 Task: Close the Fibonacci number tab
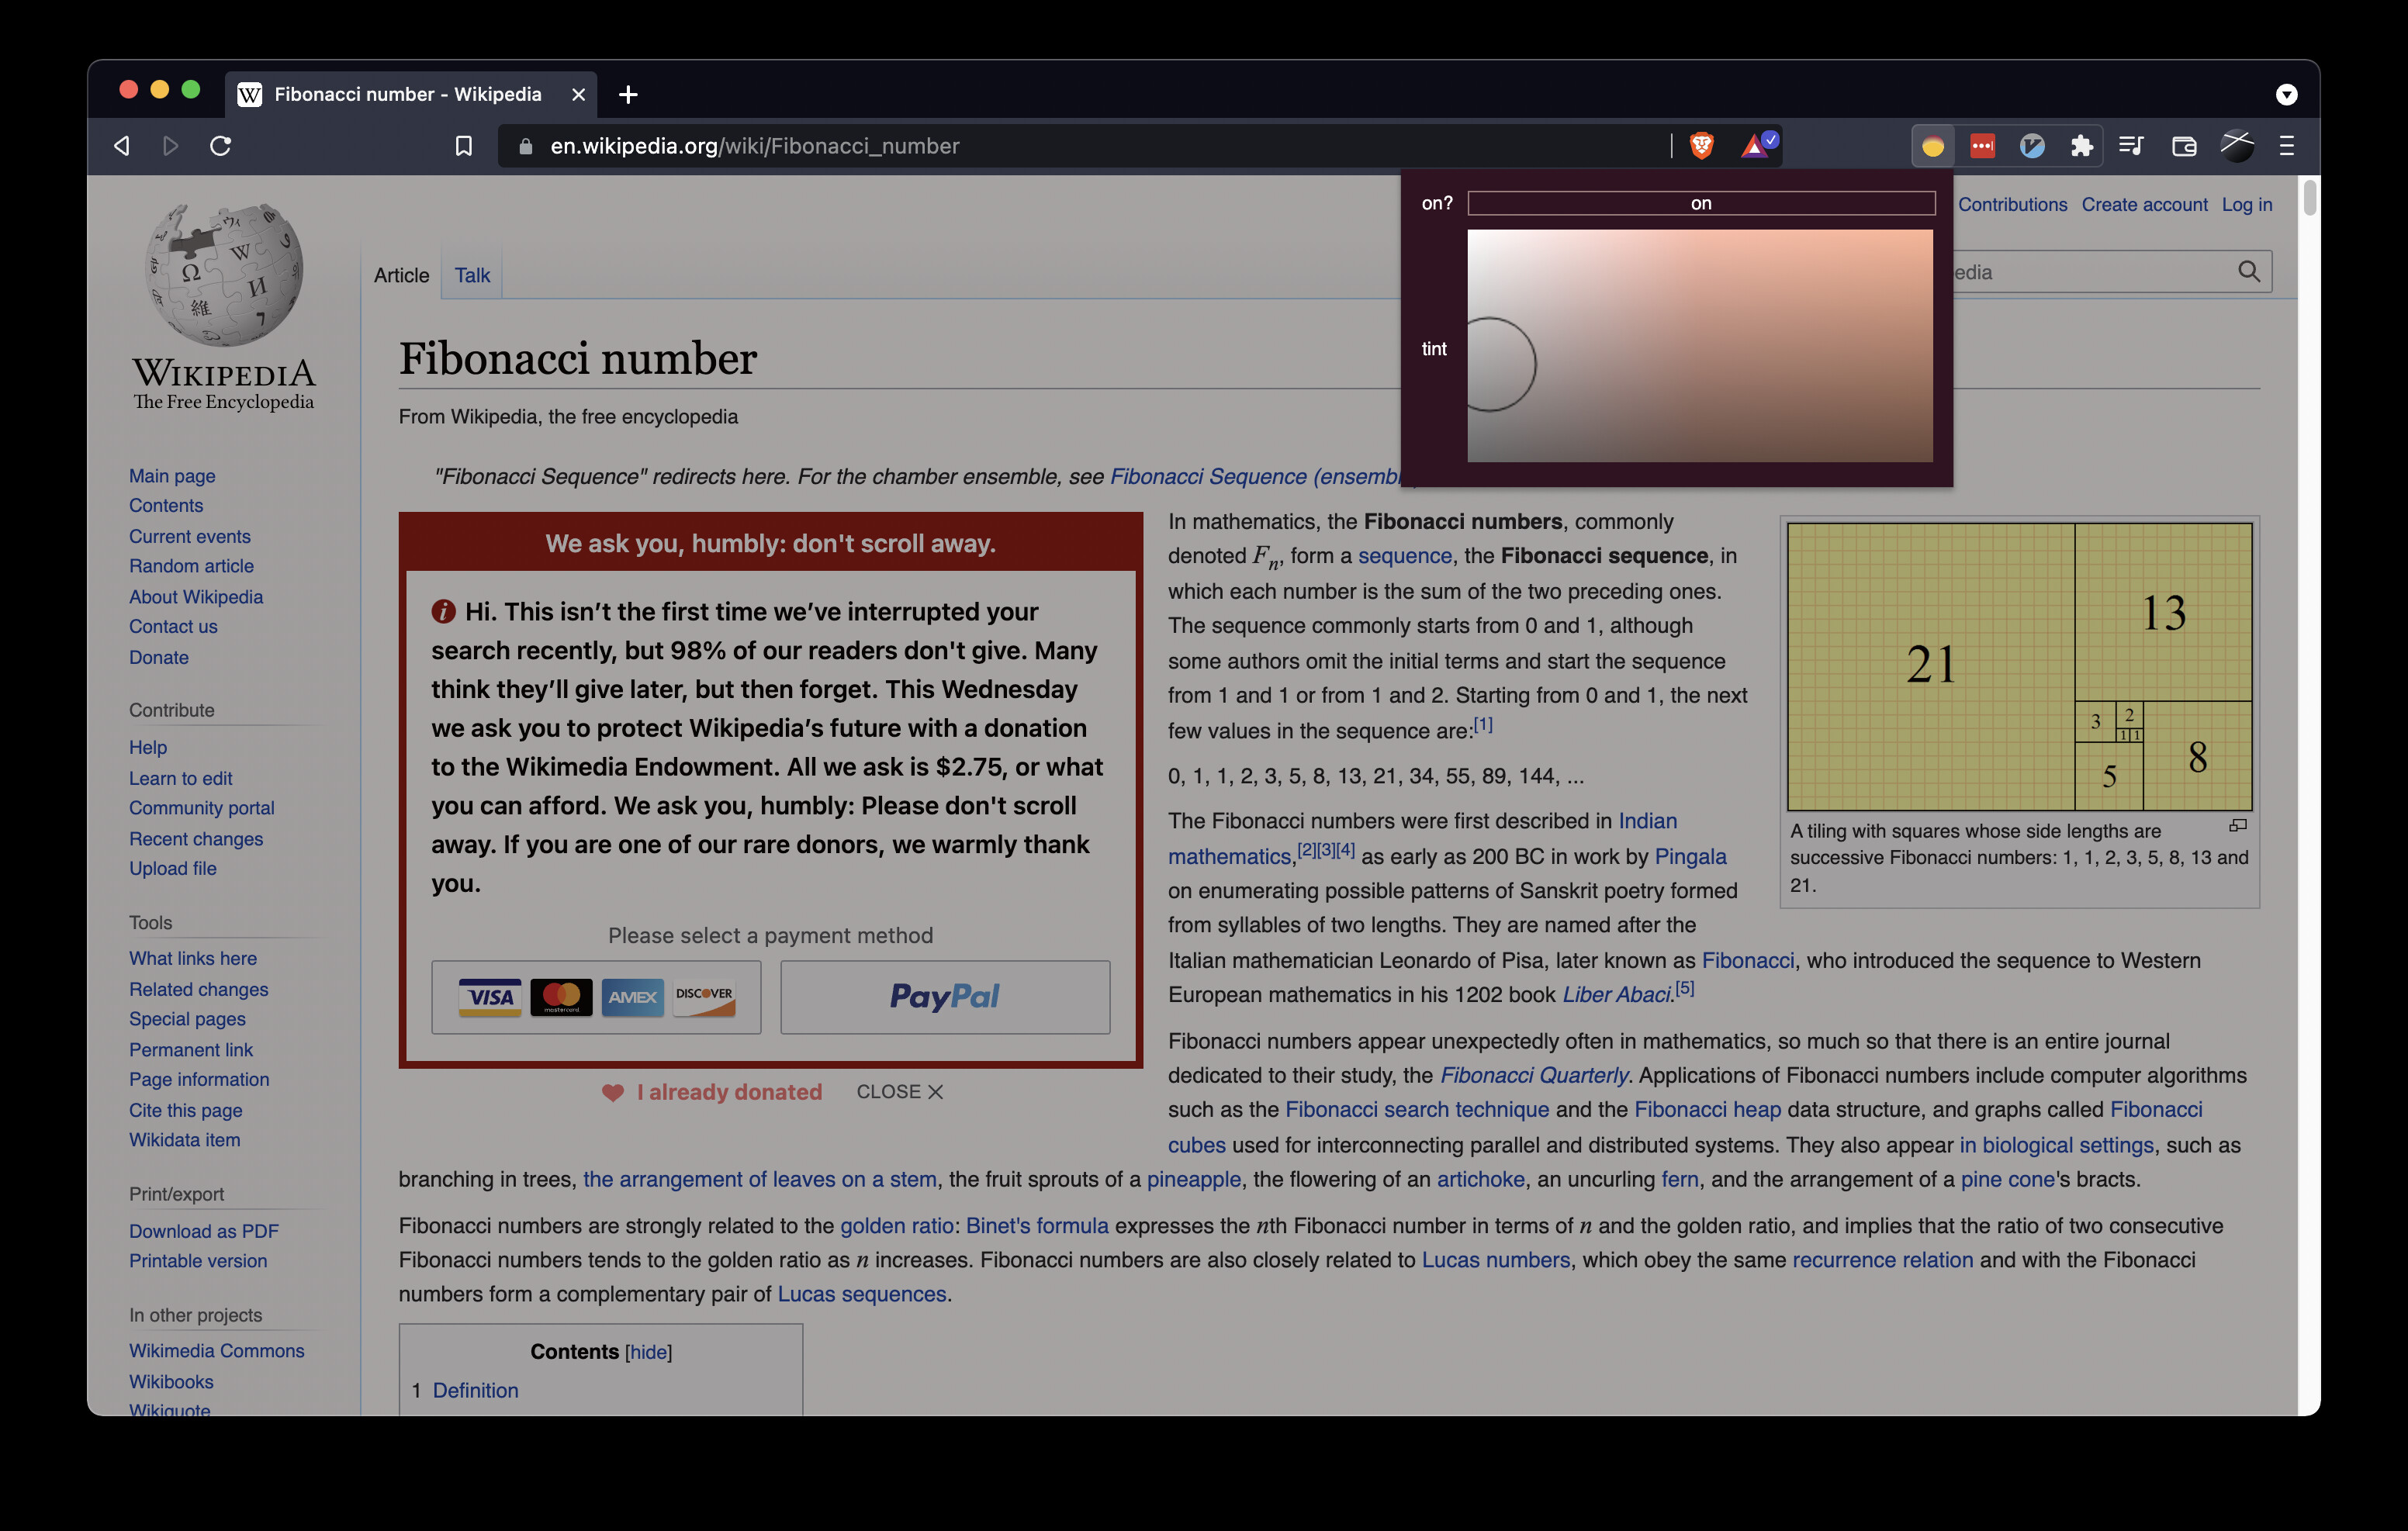pyautogui.click(x=578, y=95)
